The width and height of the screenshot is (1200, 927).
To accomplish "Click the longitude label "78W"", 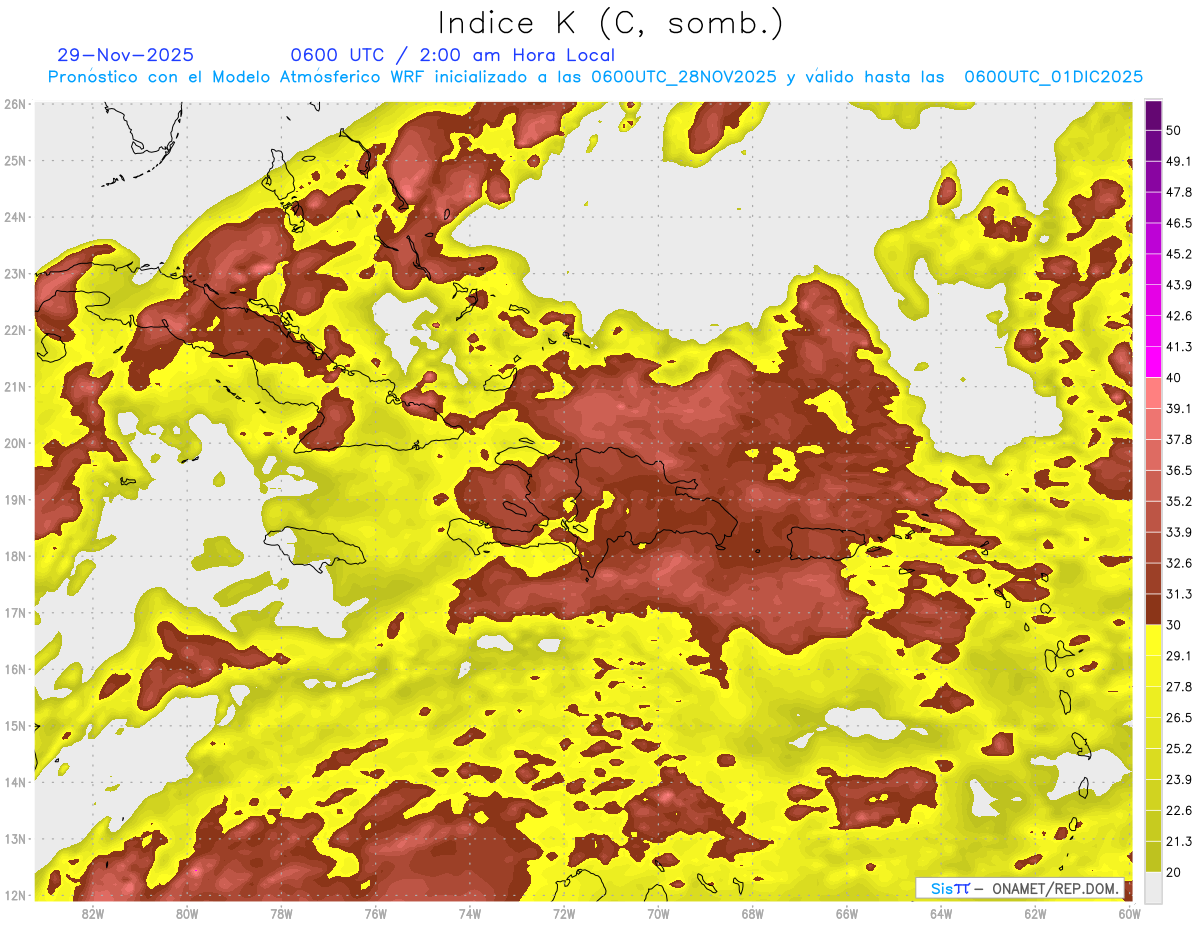I will pyautogui.click(x=281, y=913).
